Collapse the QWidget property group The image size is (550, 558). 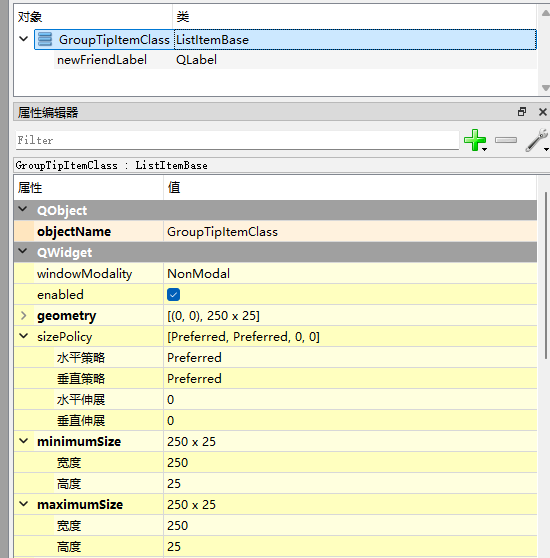coord(23,251)
